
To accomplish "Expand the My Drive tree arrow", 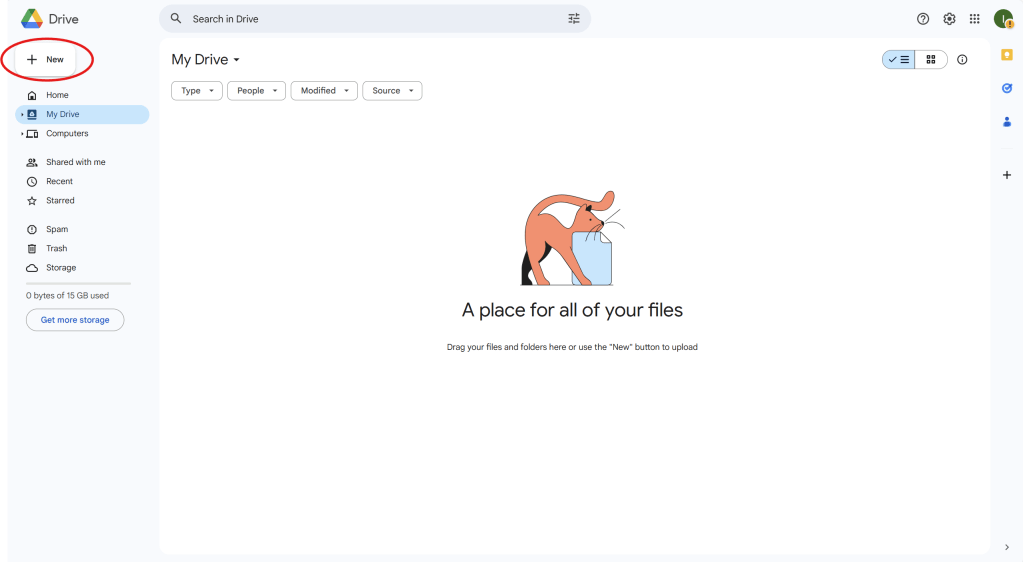I will pyautogui.click(x=22, y=115).
